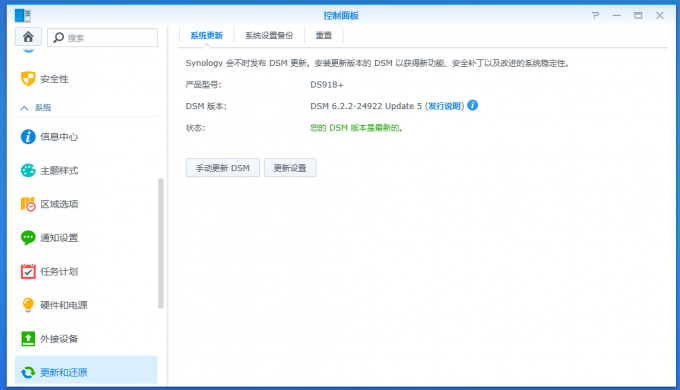Image resolution: width=680 pixels, height=390 pixels.
Task: Open 主题样式 palette icon
Action: coord(28,170)
